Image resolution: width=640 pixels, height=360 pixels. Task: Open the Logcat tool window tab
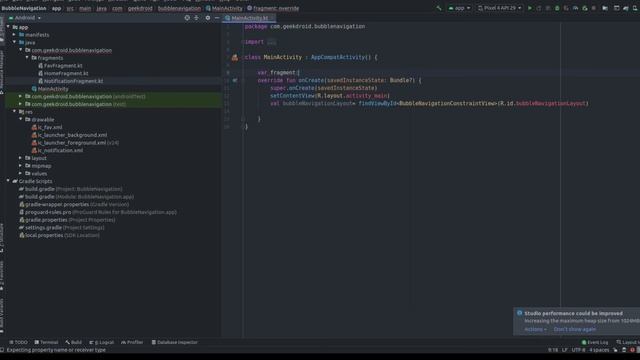pyautogui.click(x=102, y=342)
